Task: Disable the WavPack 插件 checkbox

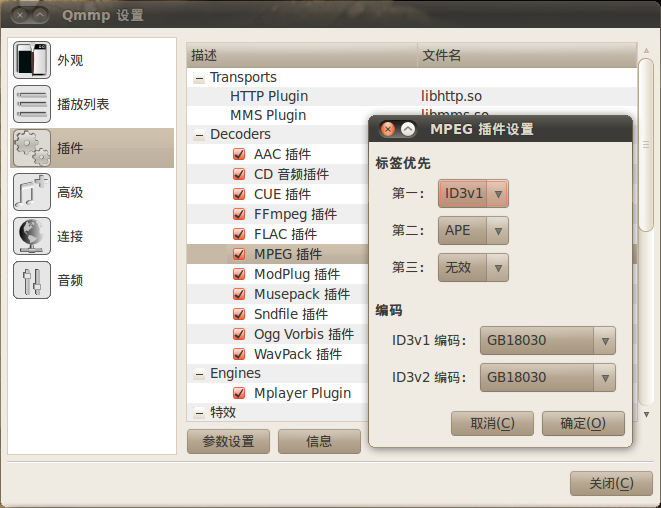Action: (x=239, y=354)
